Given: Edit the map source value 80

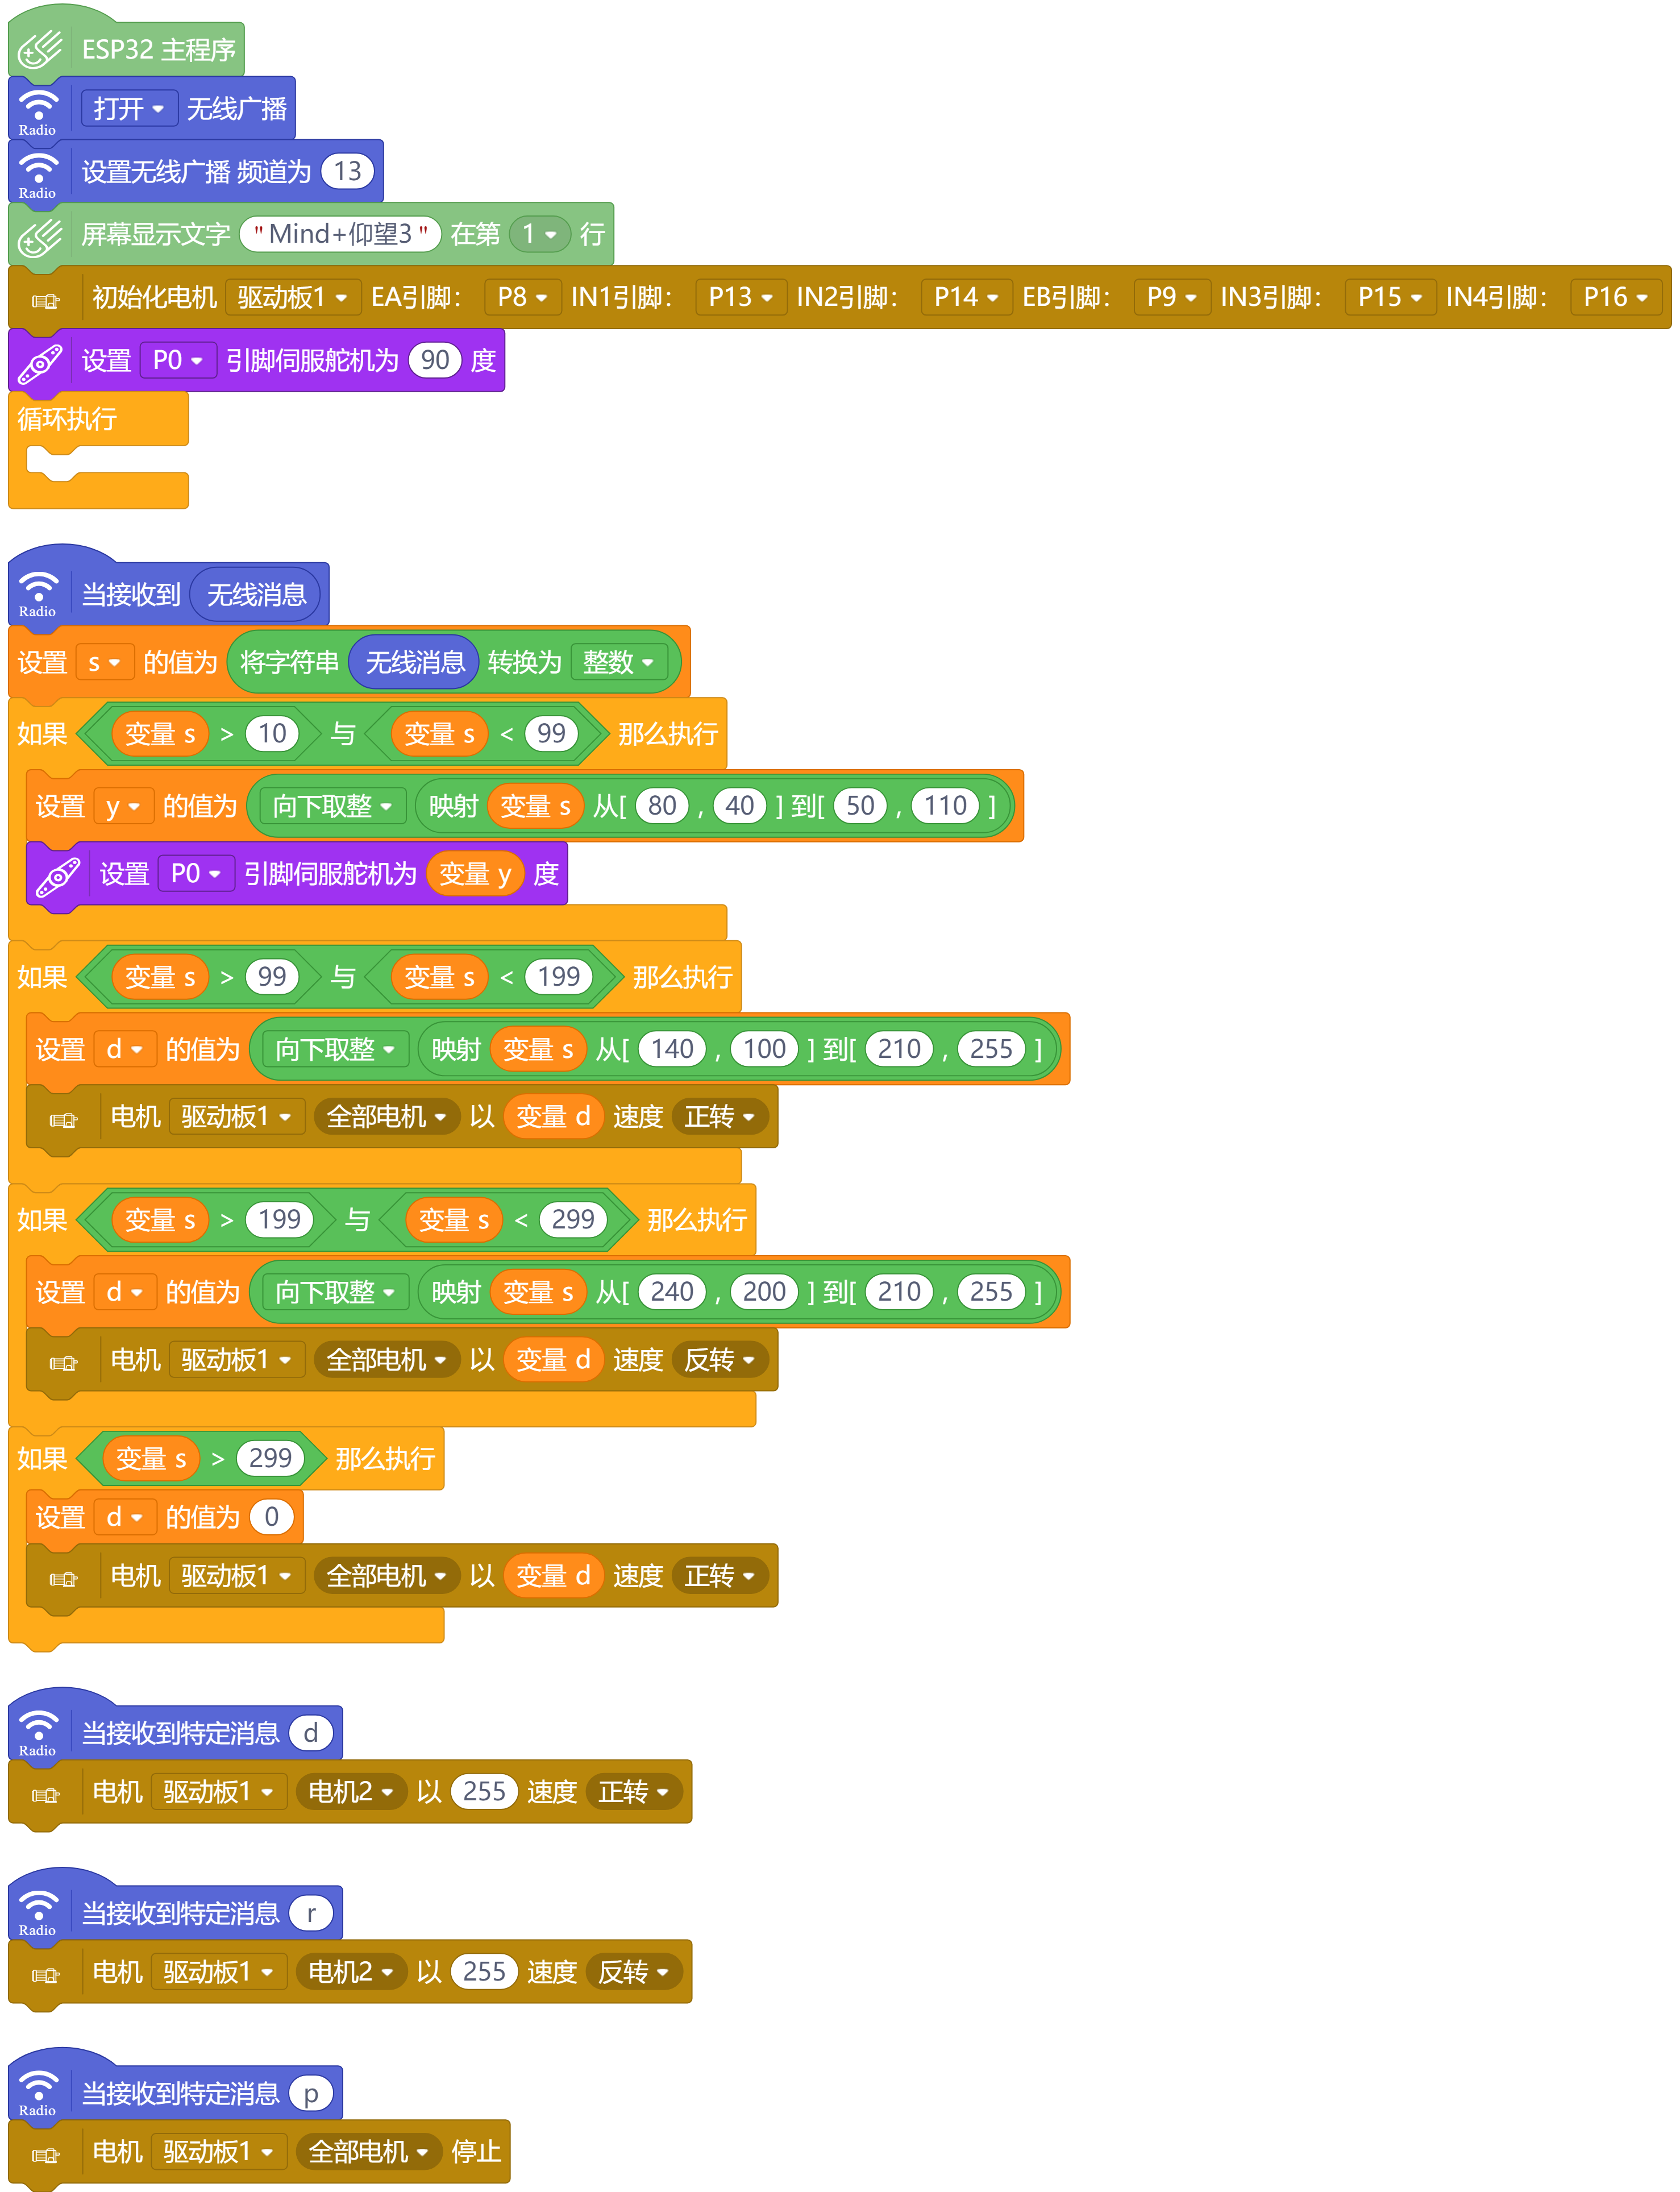Looking at the screenshot, I should tap(662, 806).
